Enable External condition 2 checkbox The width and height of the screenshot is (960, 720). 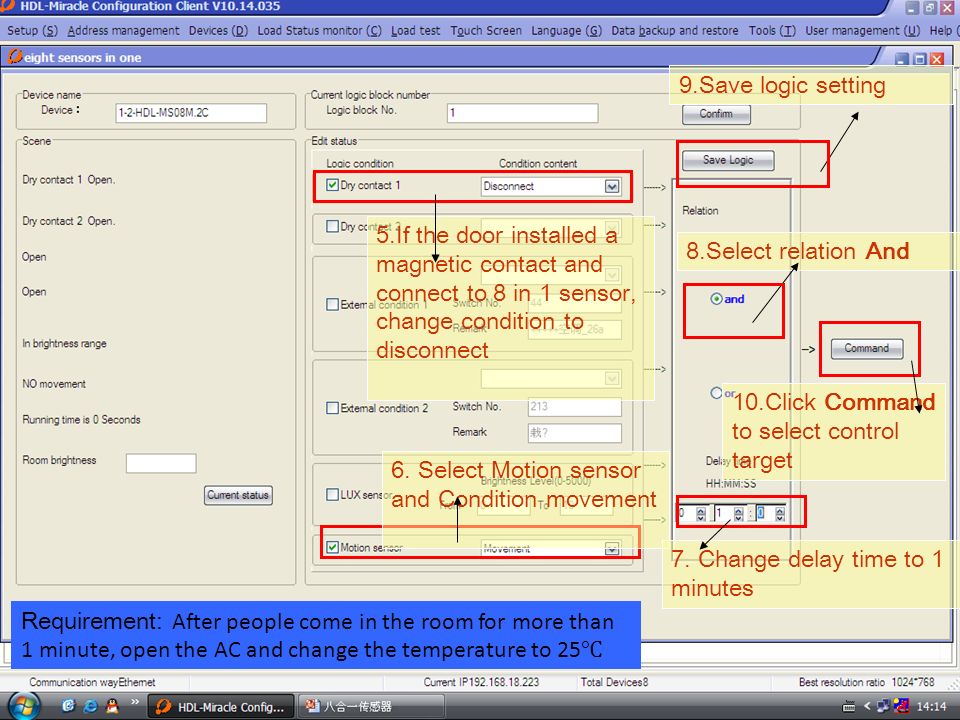click(332, 408)
